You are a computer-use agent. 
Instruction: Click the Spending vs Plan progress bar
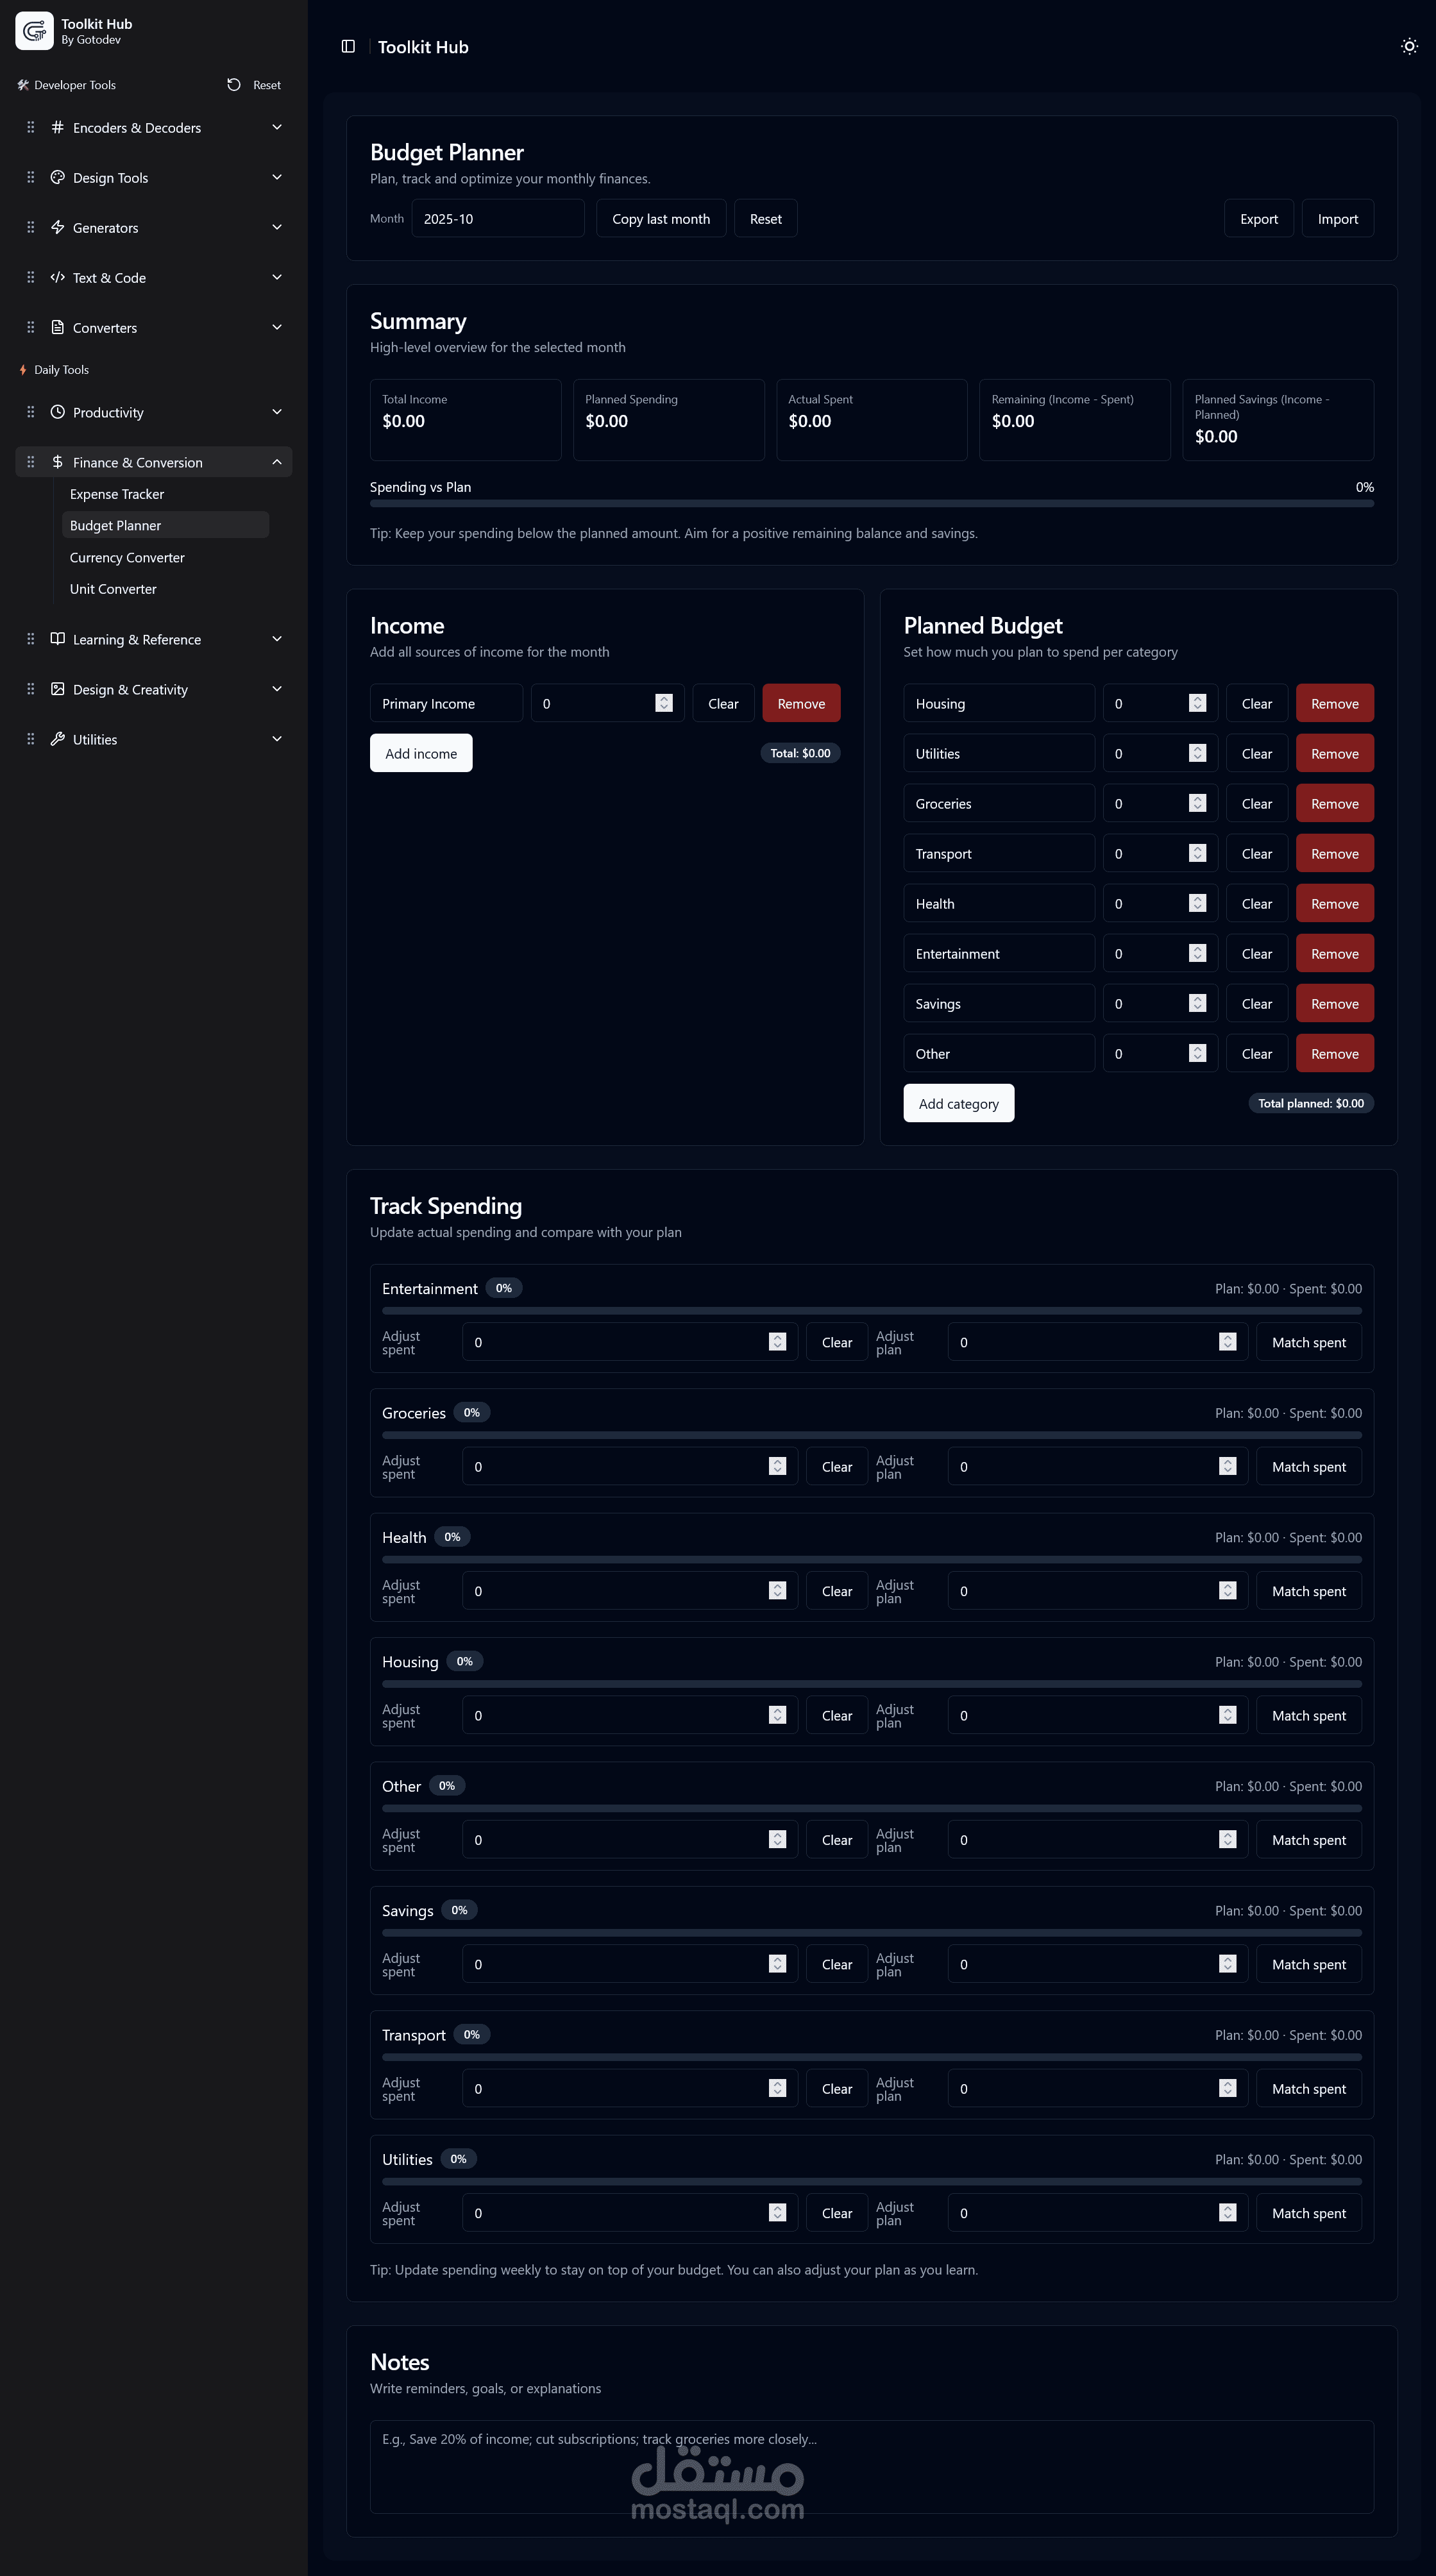[x=871, y=504]
